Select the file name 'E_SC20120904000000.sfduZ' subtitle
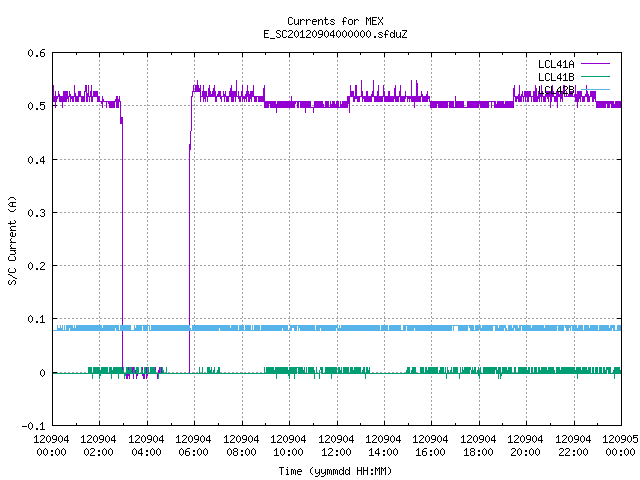 pos(335,34)
